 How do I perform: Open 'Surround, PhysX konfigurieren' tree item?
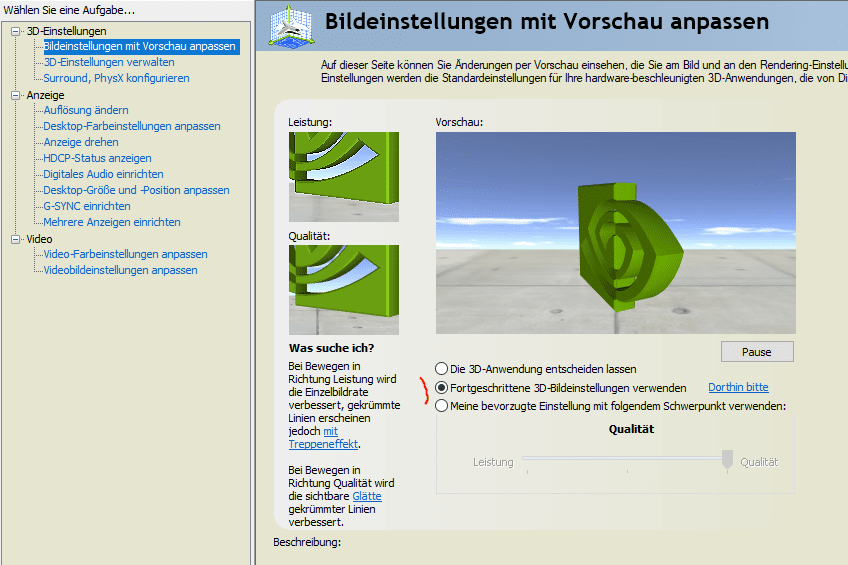point(116,78)
